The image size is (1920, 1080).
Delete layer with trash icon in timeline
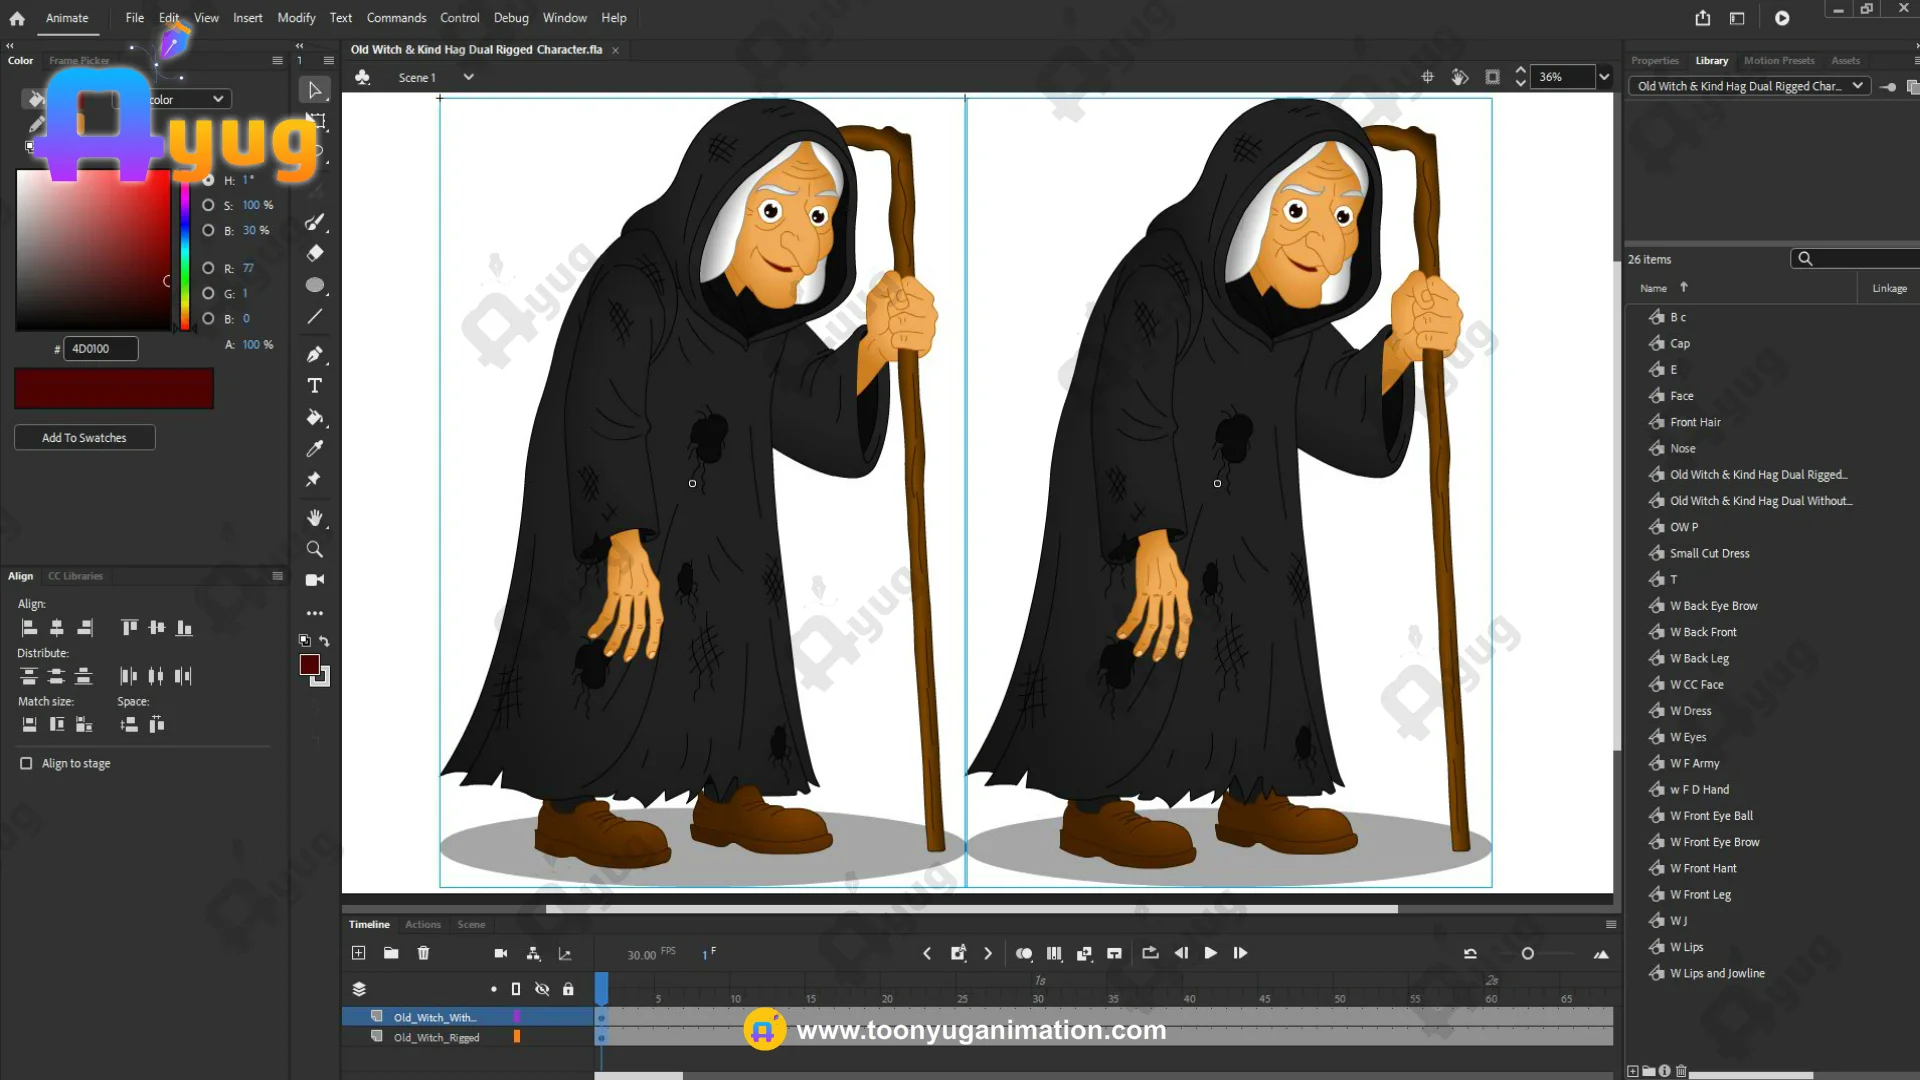tap(423, 953)
